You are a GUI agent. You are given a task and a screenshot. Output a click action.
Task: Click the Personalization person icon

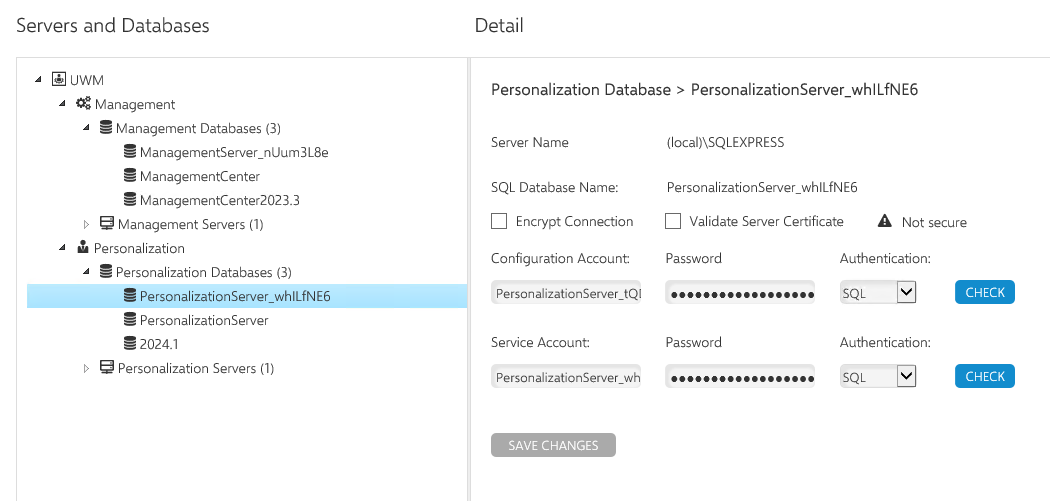83,248
